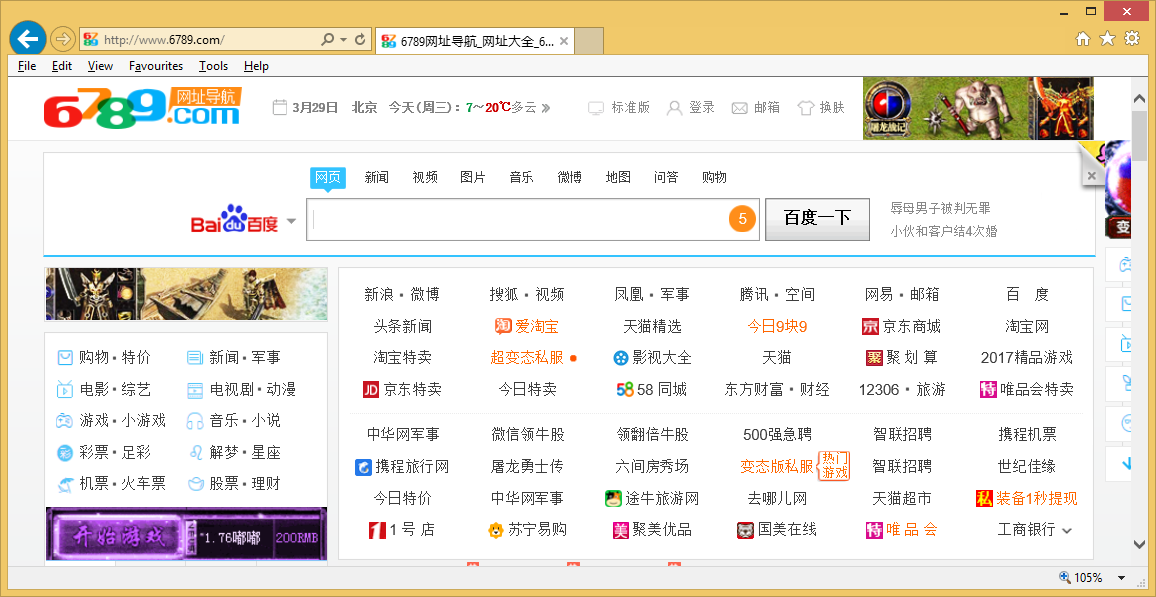This screenshot has width=1156, height=597.
Task: Click the 6789.com site logo
Action: point(142,108)
